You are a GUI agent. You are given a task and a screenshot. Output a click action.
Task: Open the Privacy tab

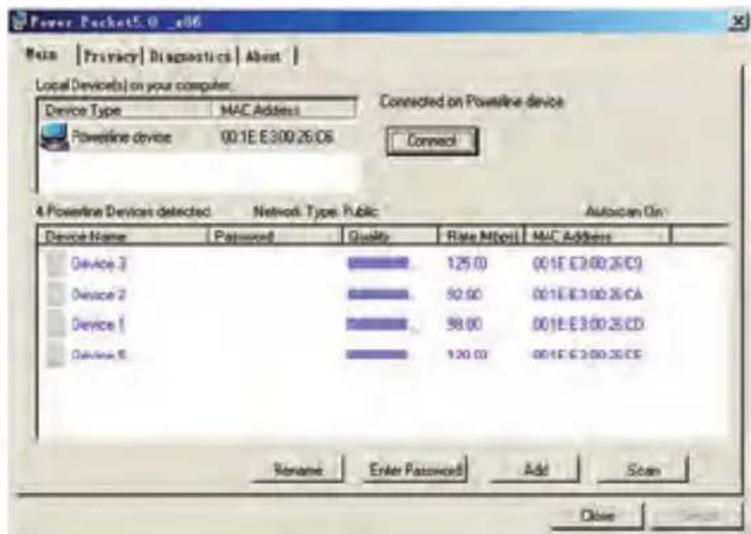click(x=111, y=57)
